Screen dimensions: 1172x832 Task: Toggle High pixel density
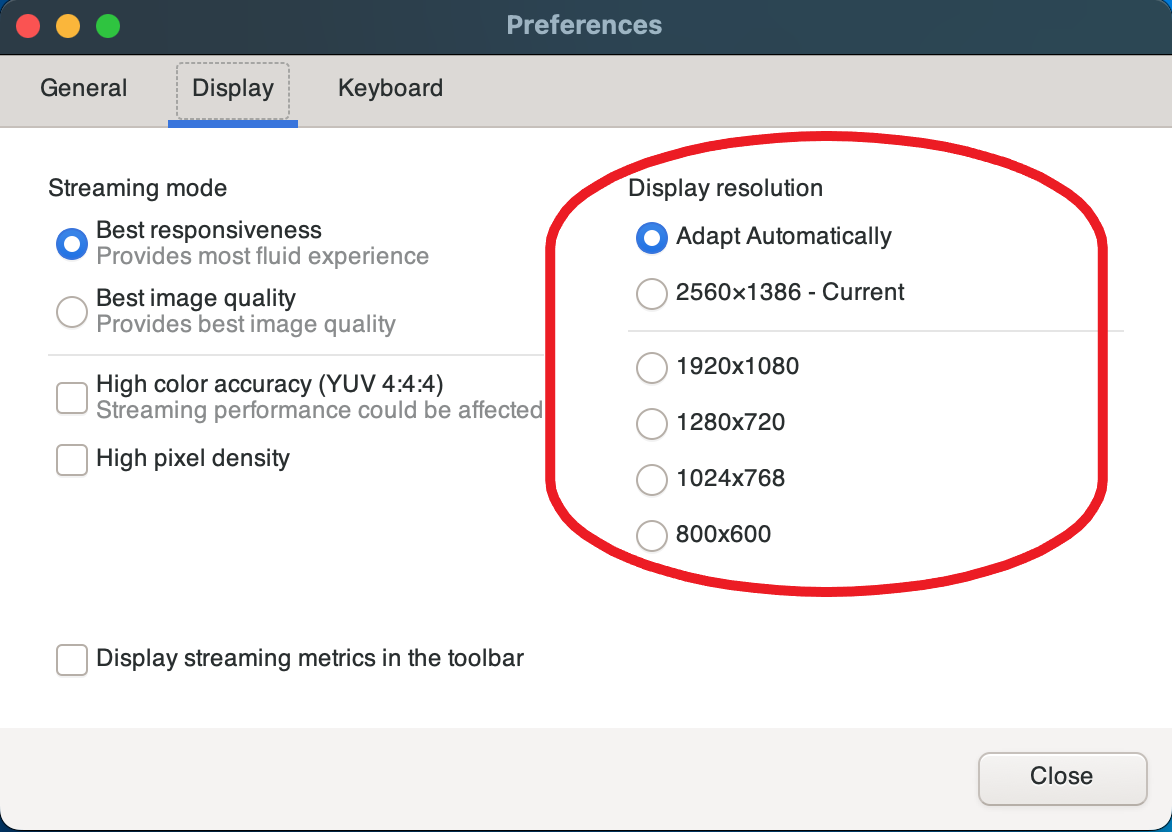(71, 459)
